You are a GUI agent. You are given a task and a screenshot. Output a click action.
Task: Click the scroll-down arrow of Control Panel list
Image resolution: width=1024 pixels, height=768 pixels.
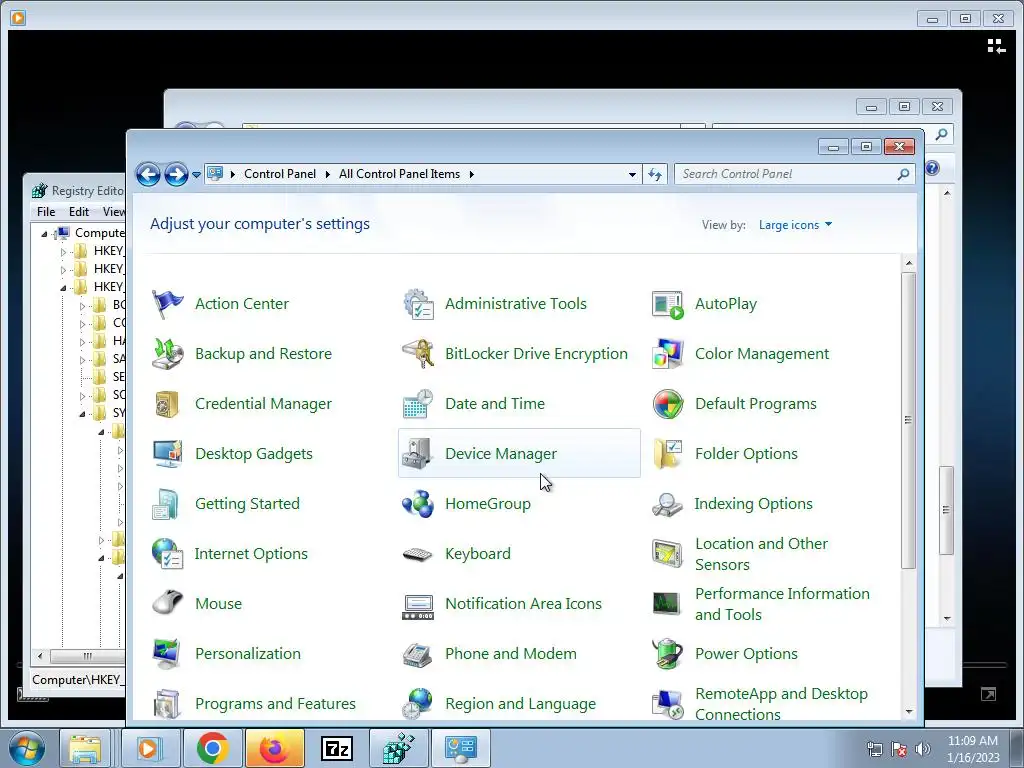[x=908, y=712]
